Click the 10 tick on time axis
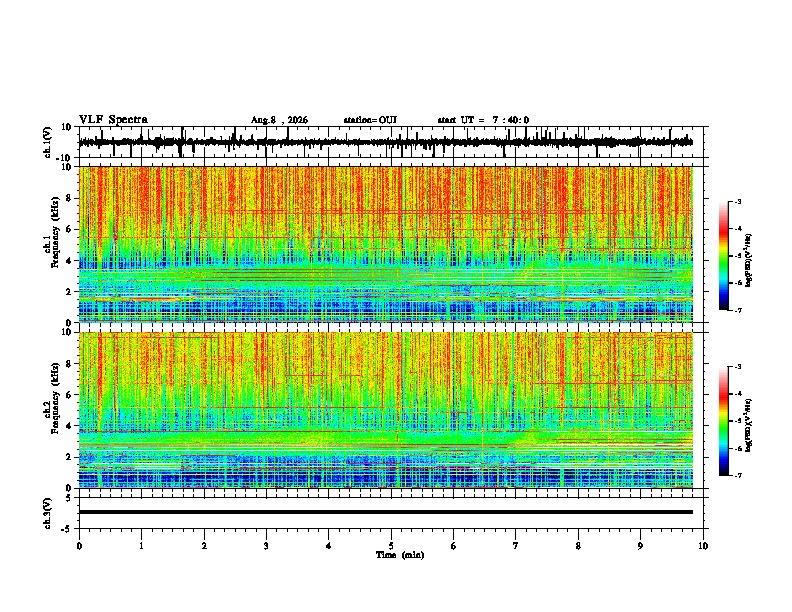Image resolution: width=792 pixels, height=612 pixels. (x=703, y=546)
